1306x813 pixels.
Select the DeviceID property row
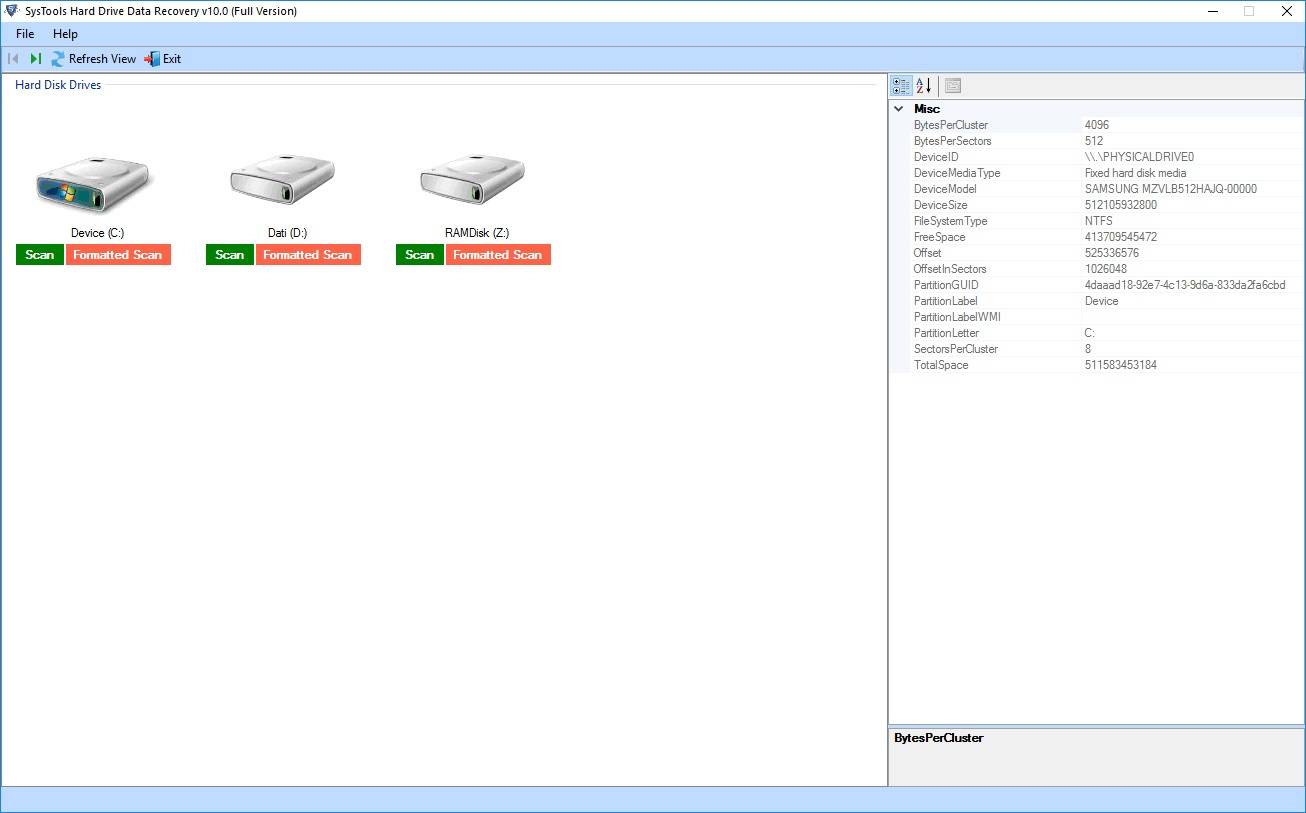coord(1097,157)
